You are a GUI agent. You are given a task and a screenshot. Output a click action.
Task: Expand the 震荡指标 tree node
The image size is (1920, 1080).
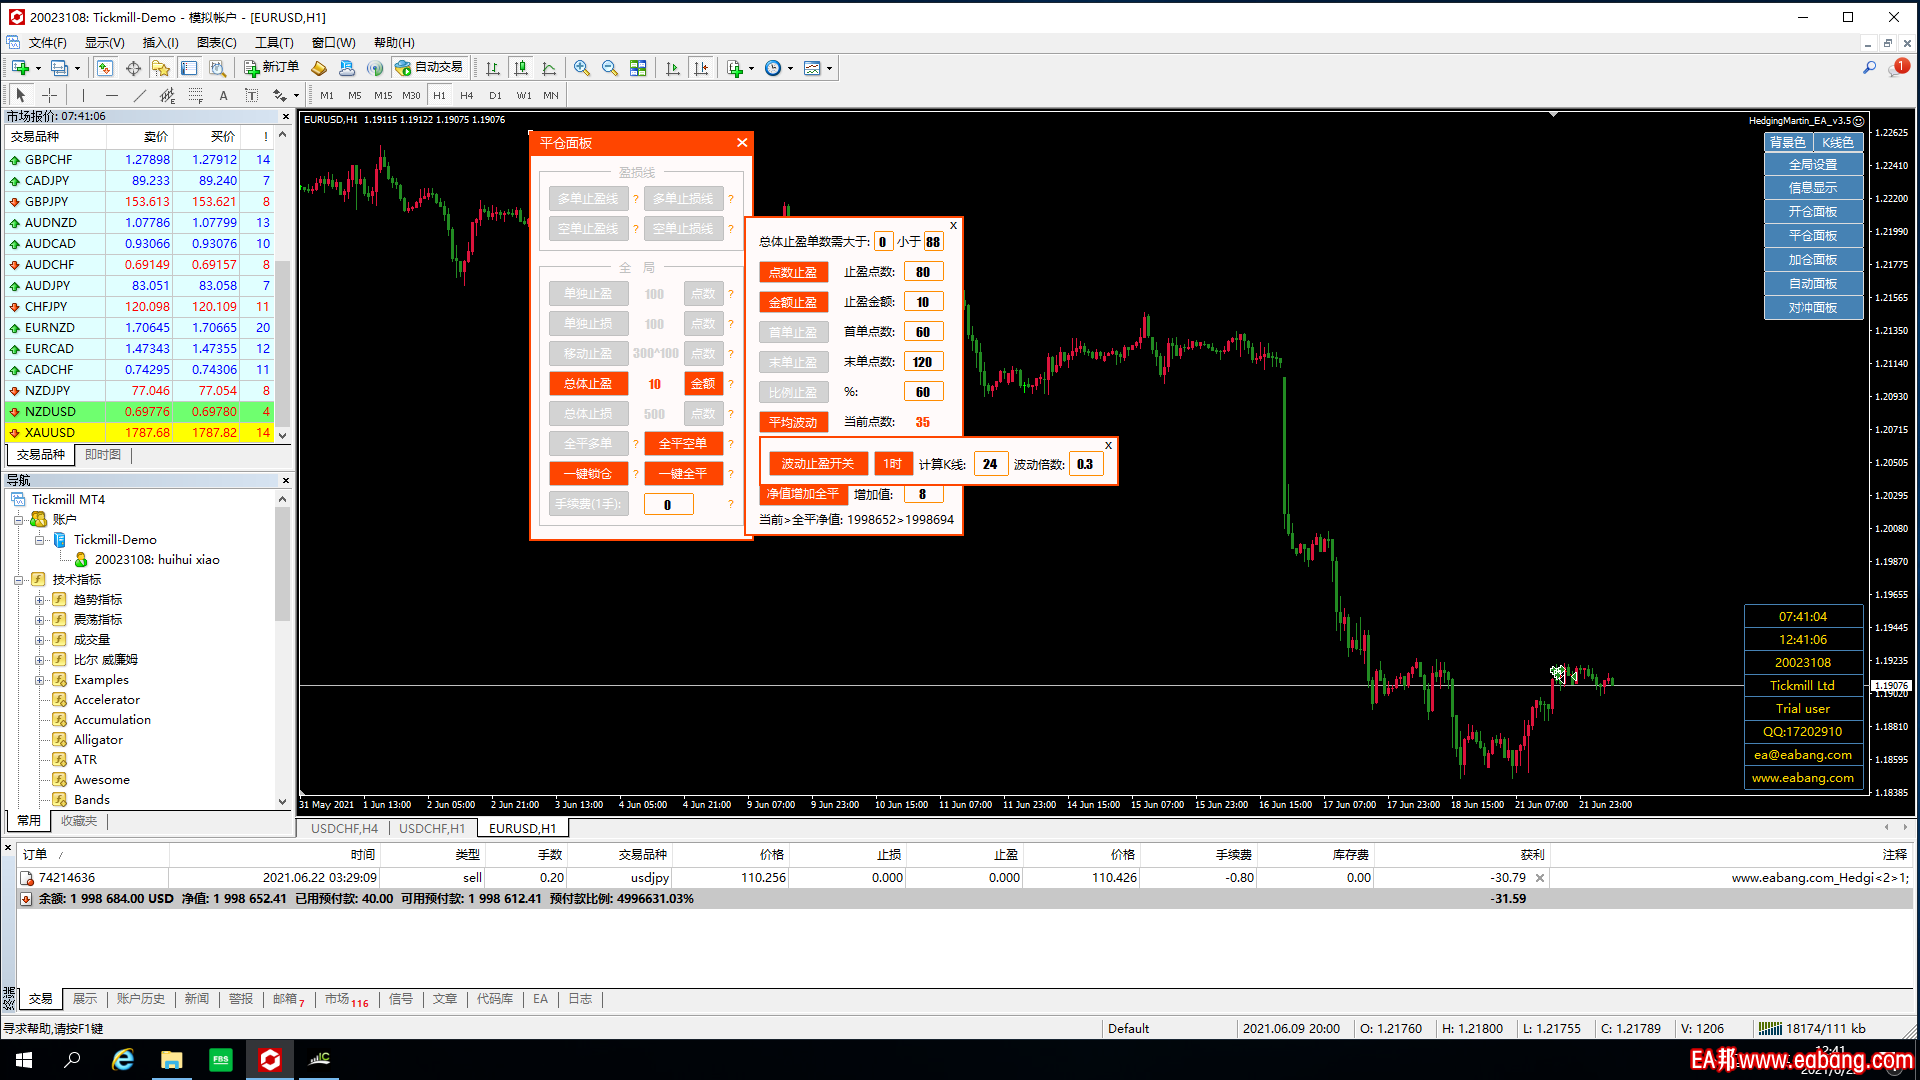[39, 619]
